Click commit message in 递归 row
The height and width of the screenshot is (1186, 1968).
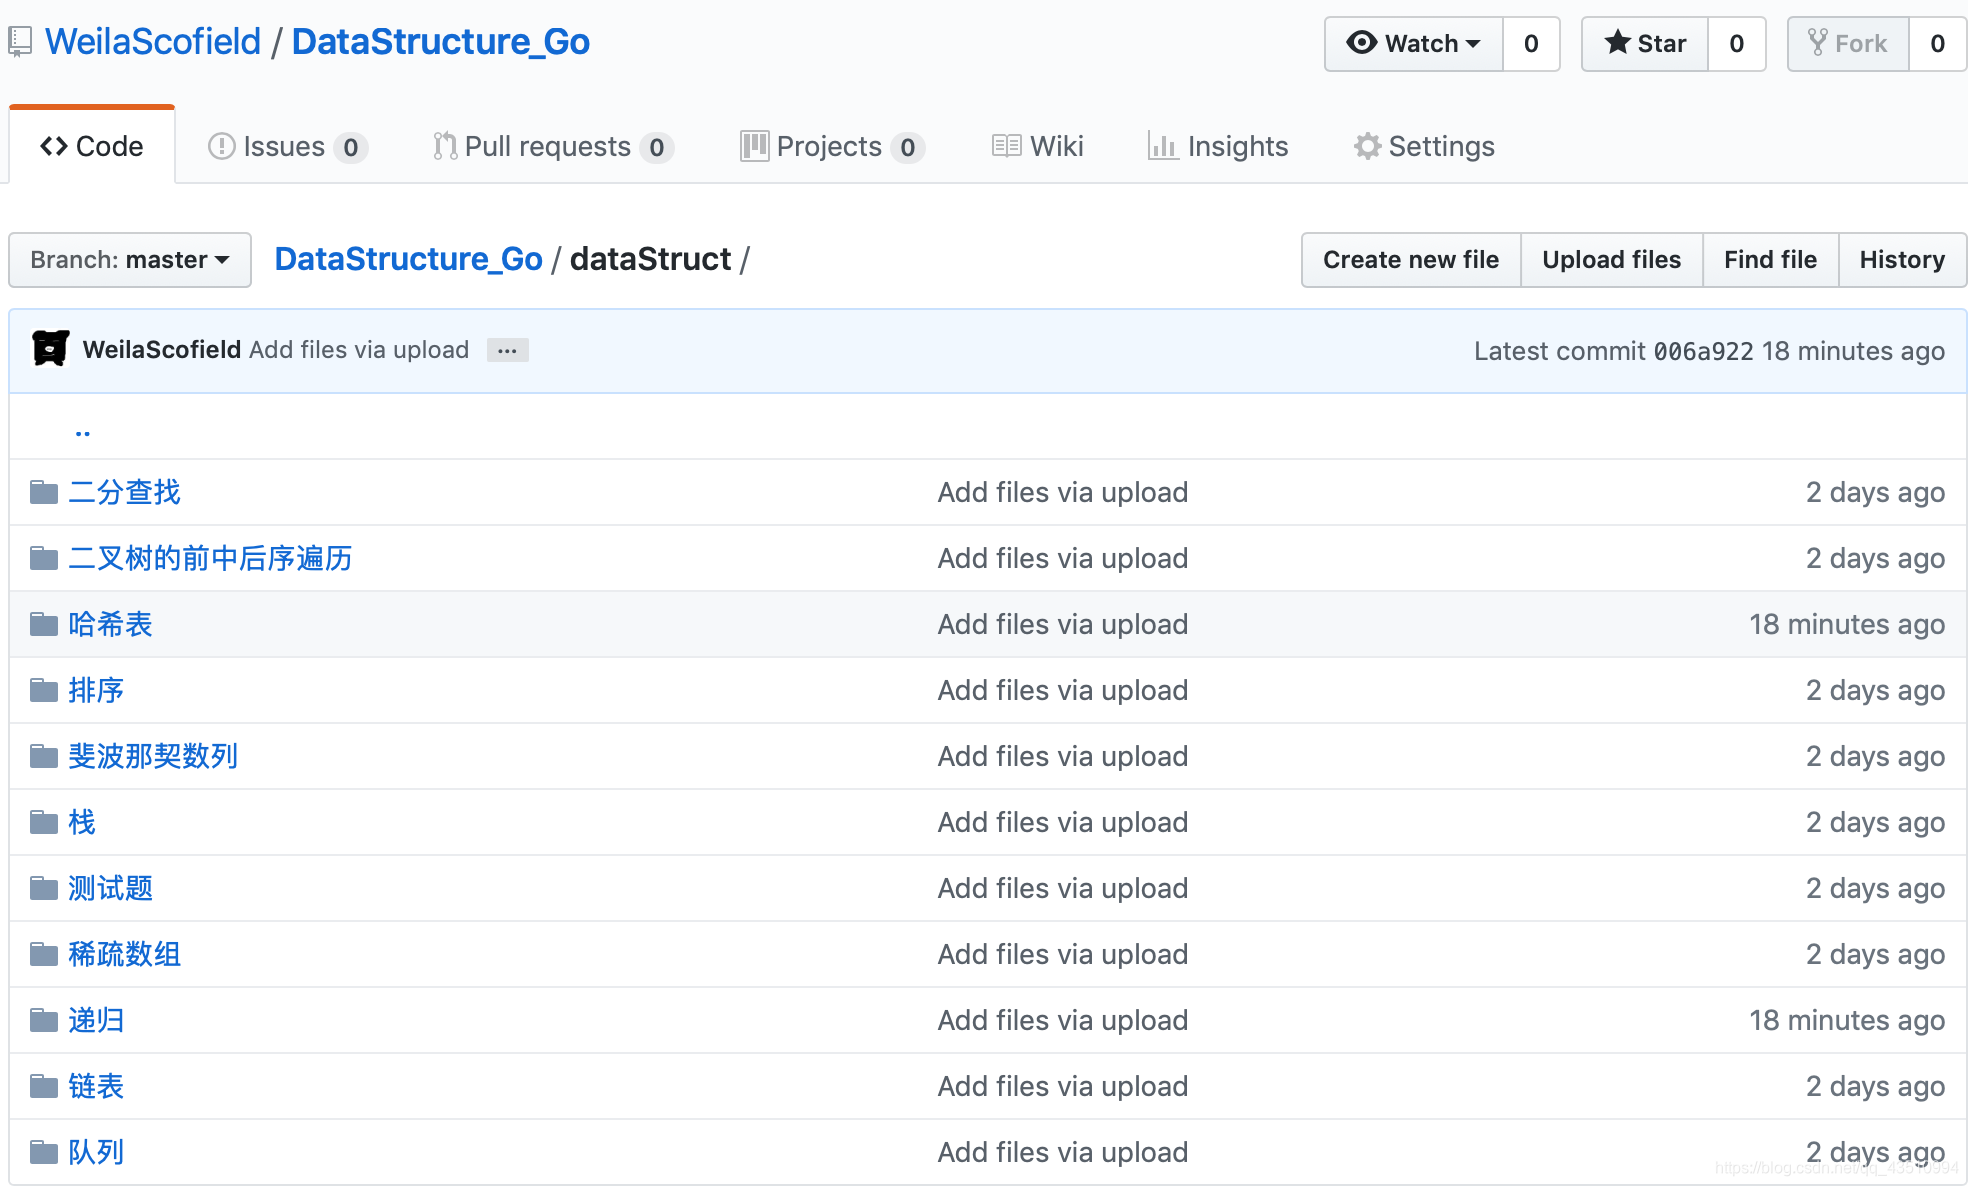tap(1063, 1020)
